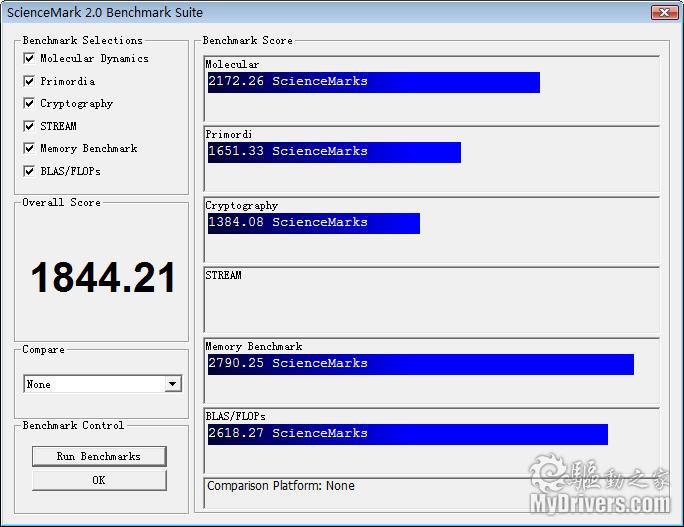The height and width of the screenshot is (527, 684).
Task: Click the BLAS/FLOPs score bar
Action: point(407,434)
